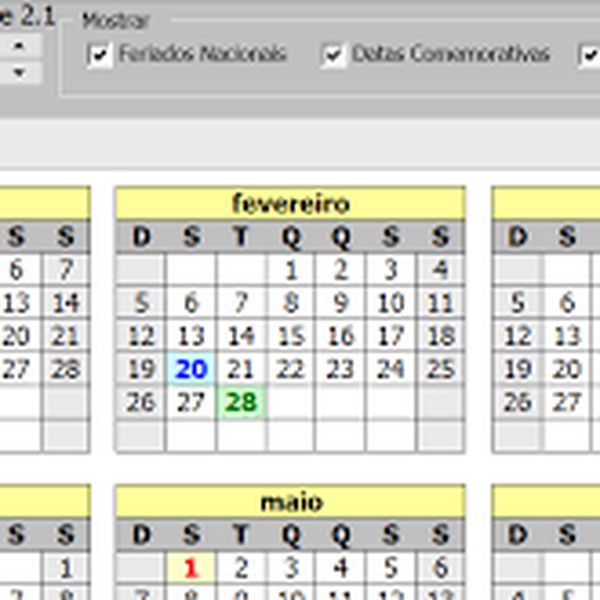Select day 3 in maio
This screenshot has width=600, height=600.
pyautogui.click(x=291, y=568)
